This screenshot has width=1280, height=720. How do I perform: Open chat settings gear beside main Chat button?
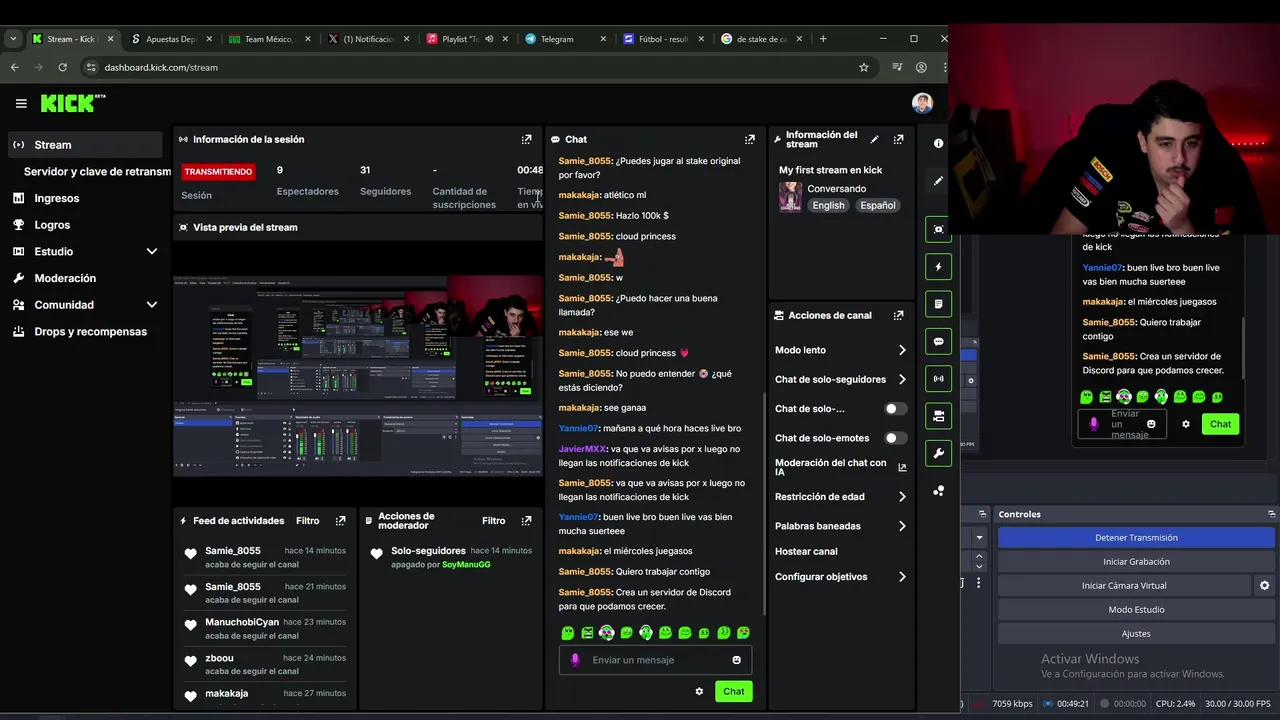(x=699, y=691)
